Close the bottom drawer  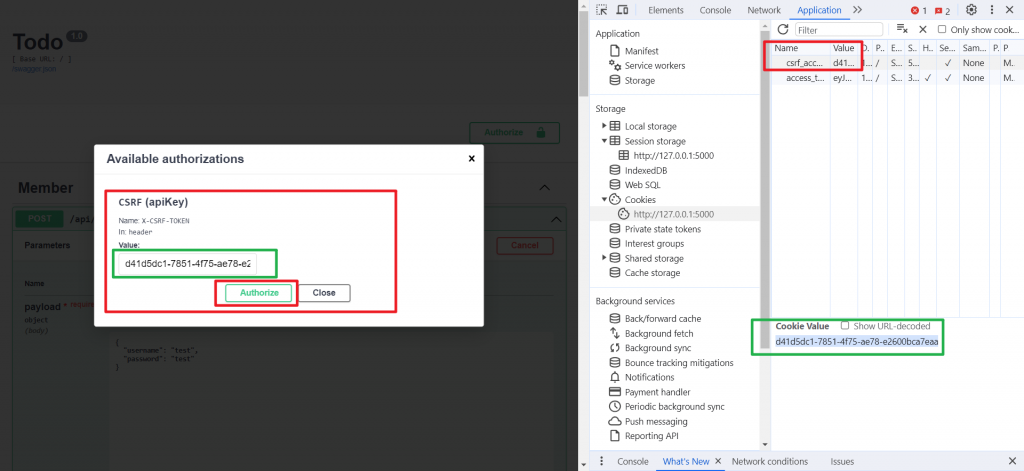pos(1012,461)
